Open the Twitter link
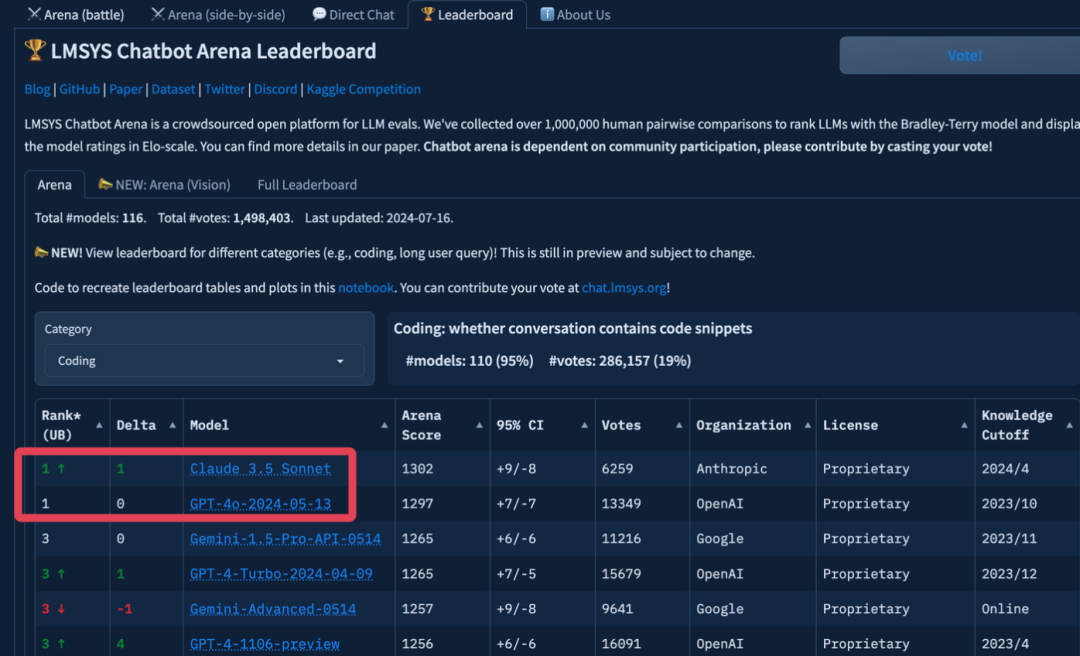The height and width of the screenshot is (656, 1080). [x=225, y=89]
